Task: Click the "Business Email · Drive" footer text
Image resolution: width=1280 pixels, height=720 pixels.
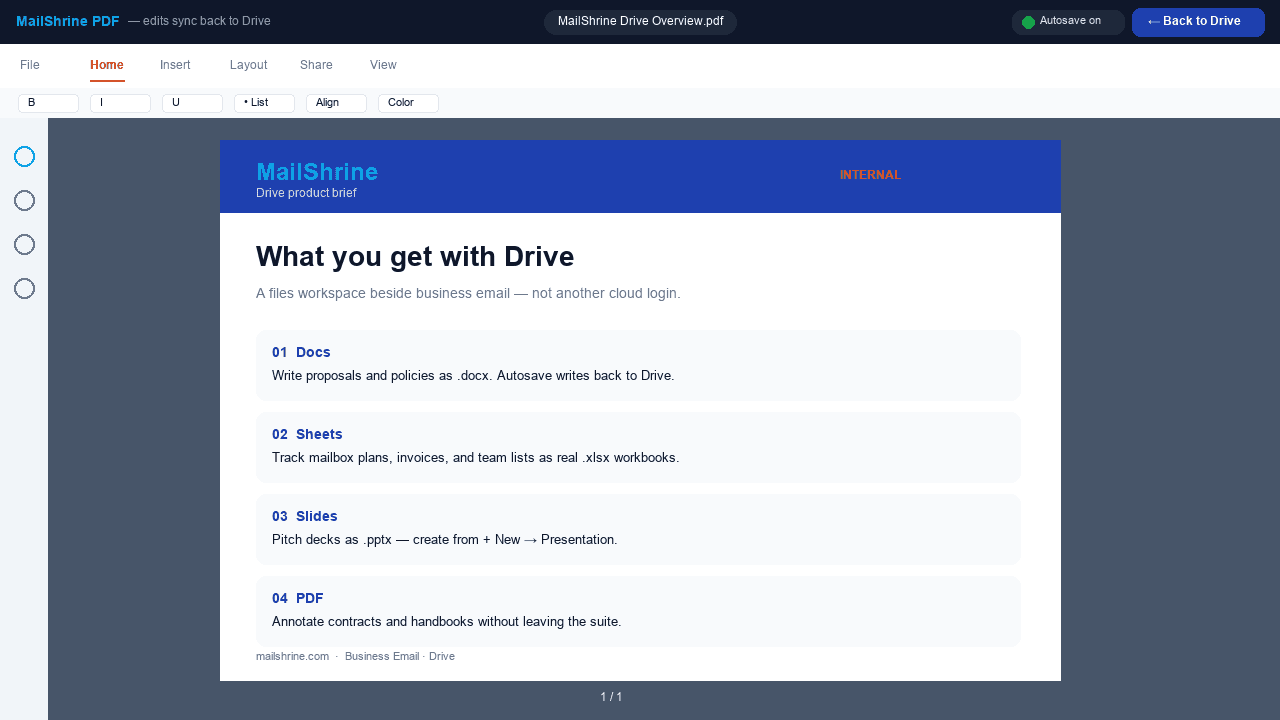Action: click(x=400, y=656)
